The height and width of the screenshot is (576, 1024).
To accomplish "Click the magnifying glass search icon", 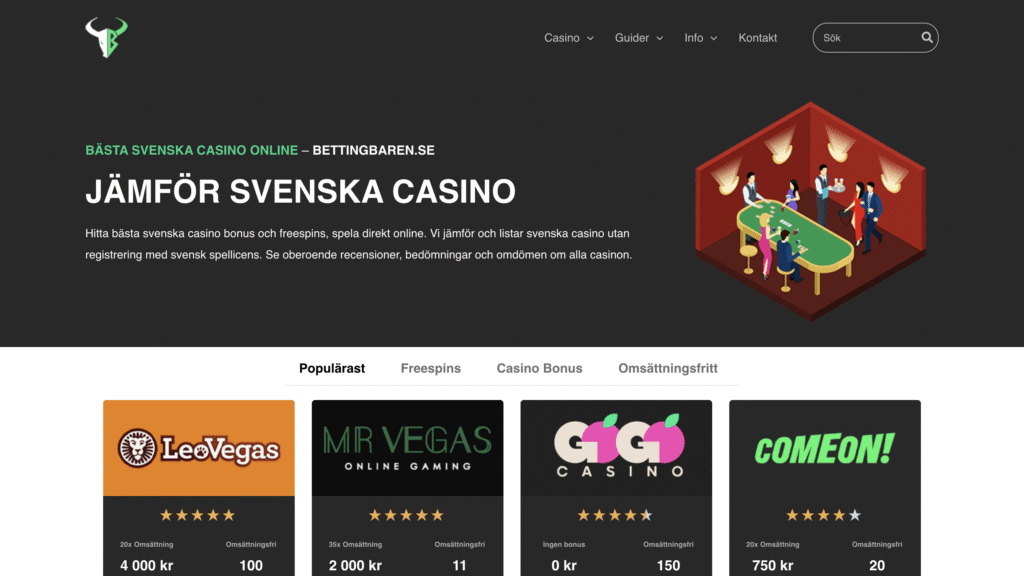I will click(927, 38).
